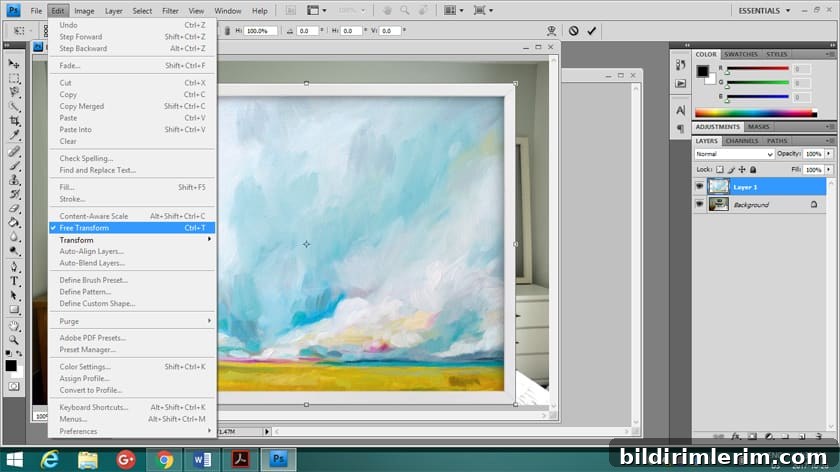Screen dimensions: 840x472
Task: Open the Actions panel icon
Action: pyautogui.click(x=680, y=84)
